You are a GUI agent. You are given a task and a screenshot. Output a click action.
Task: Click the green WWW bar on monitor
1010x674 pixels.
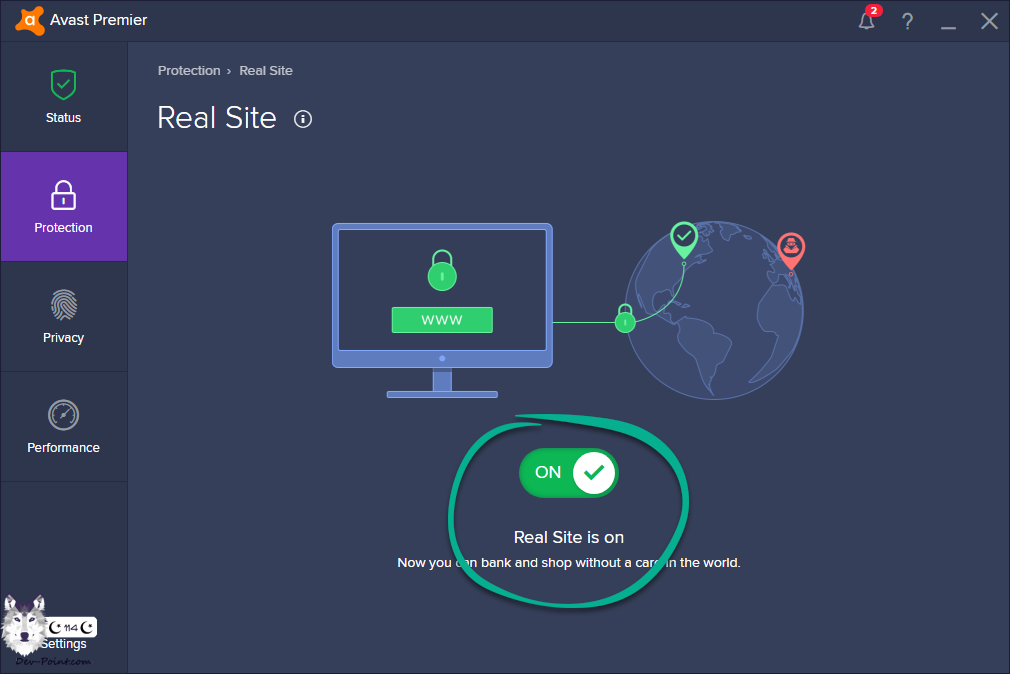pos(442,320)
